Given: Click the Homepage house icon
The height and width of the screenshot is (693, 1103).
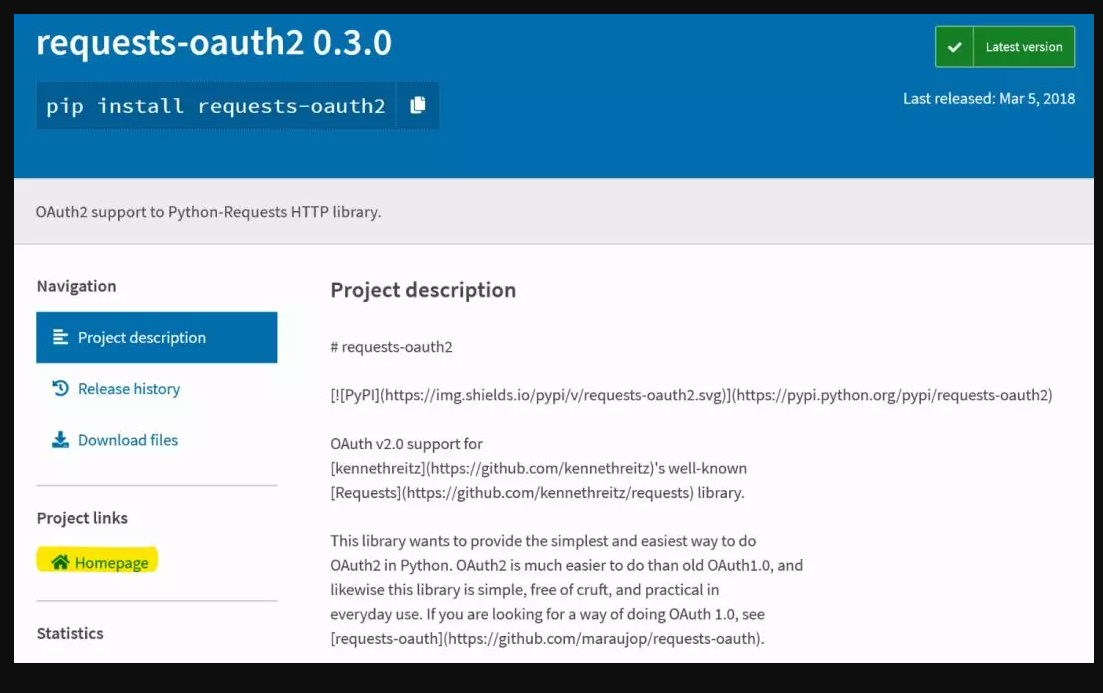Looking at the screenshot, I should (x=60, y=562).
